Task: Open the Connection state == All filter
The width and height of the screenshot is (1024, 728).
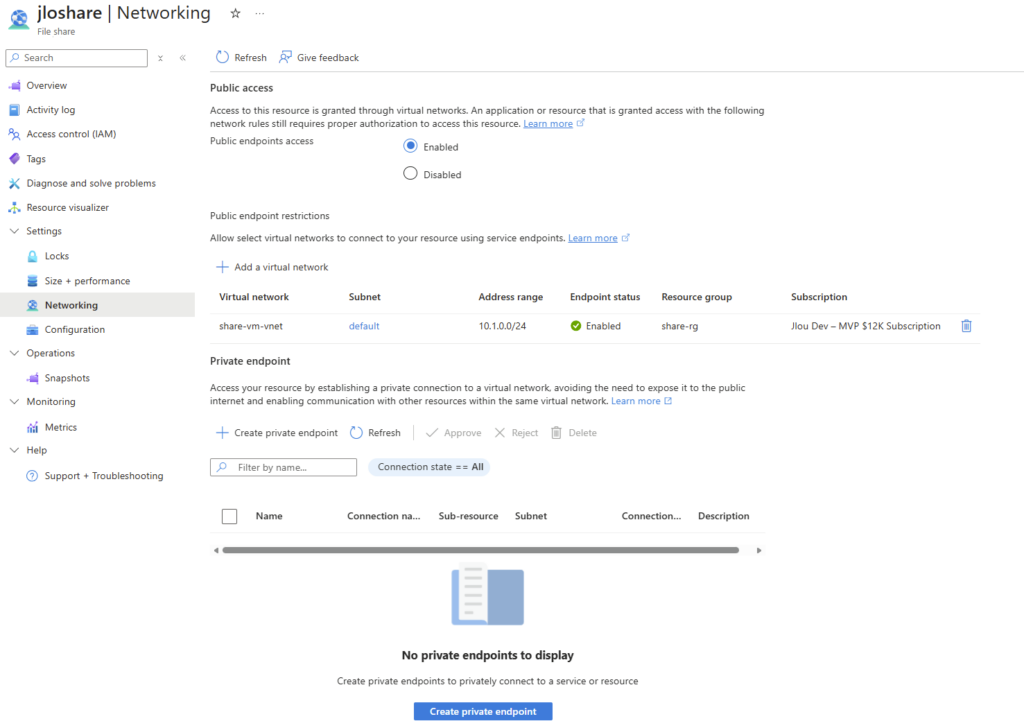Action: [429, 467]
